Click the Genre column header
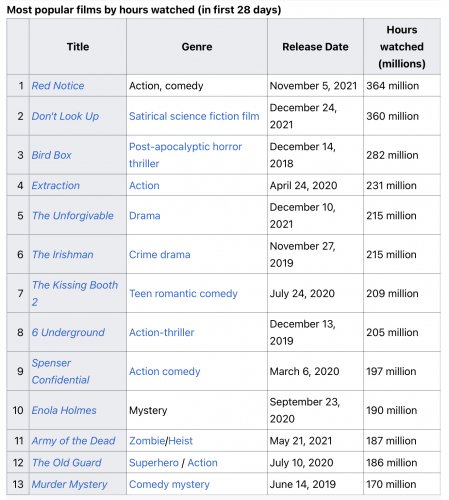449x500 pixels. click(x=197, y=47)
